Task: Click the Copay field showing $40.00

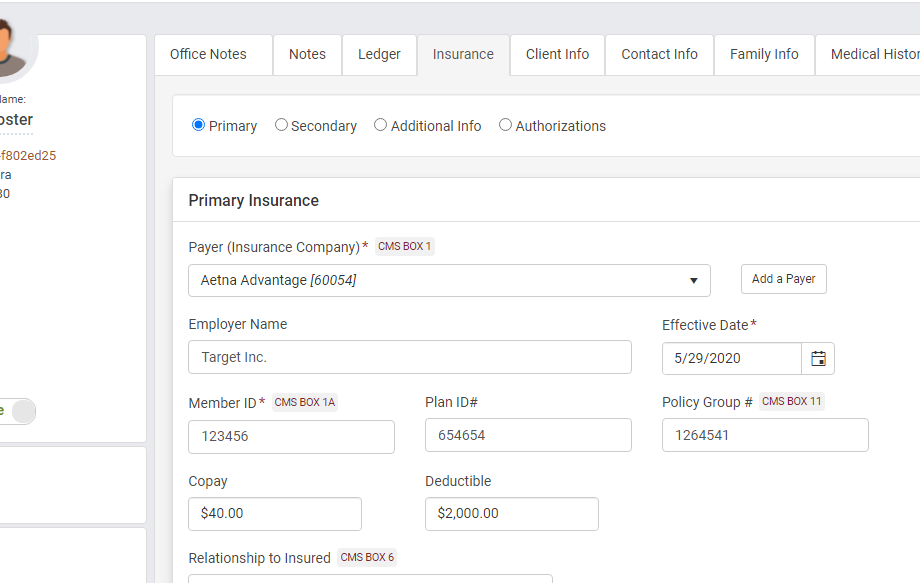Action: pos(275,514)
